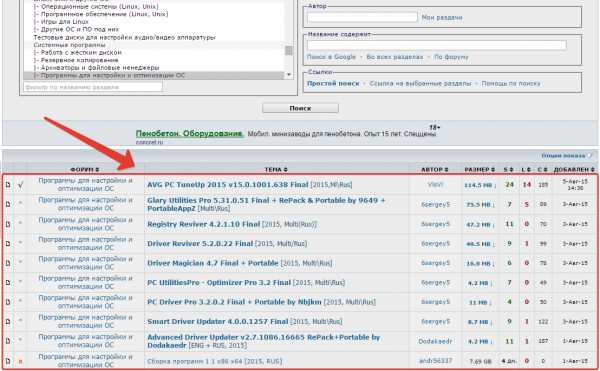Sort results by Тема column header

(x=276, y=169)
